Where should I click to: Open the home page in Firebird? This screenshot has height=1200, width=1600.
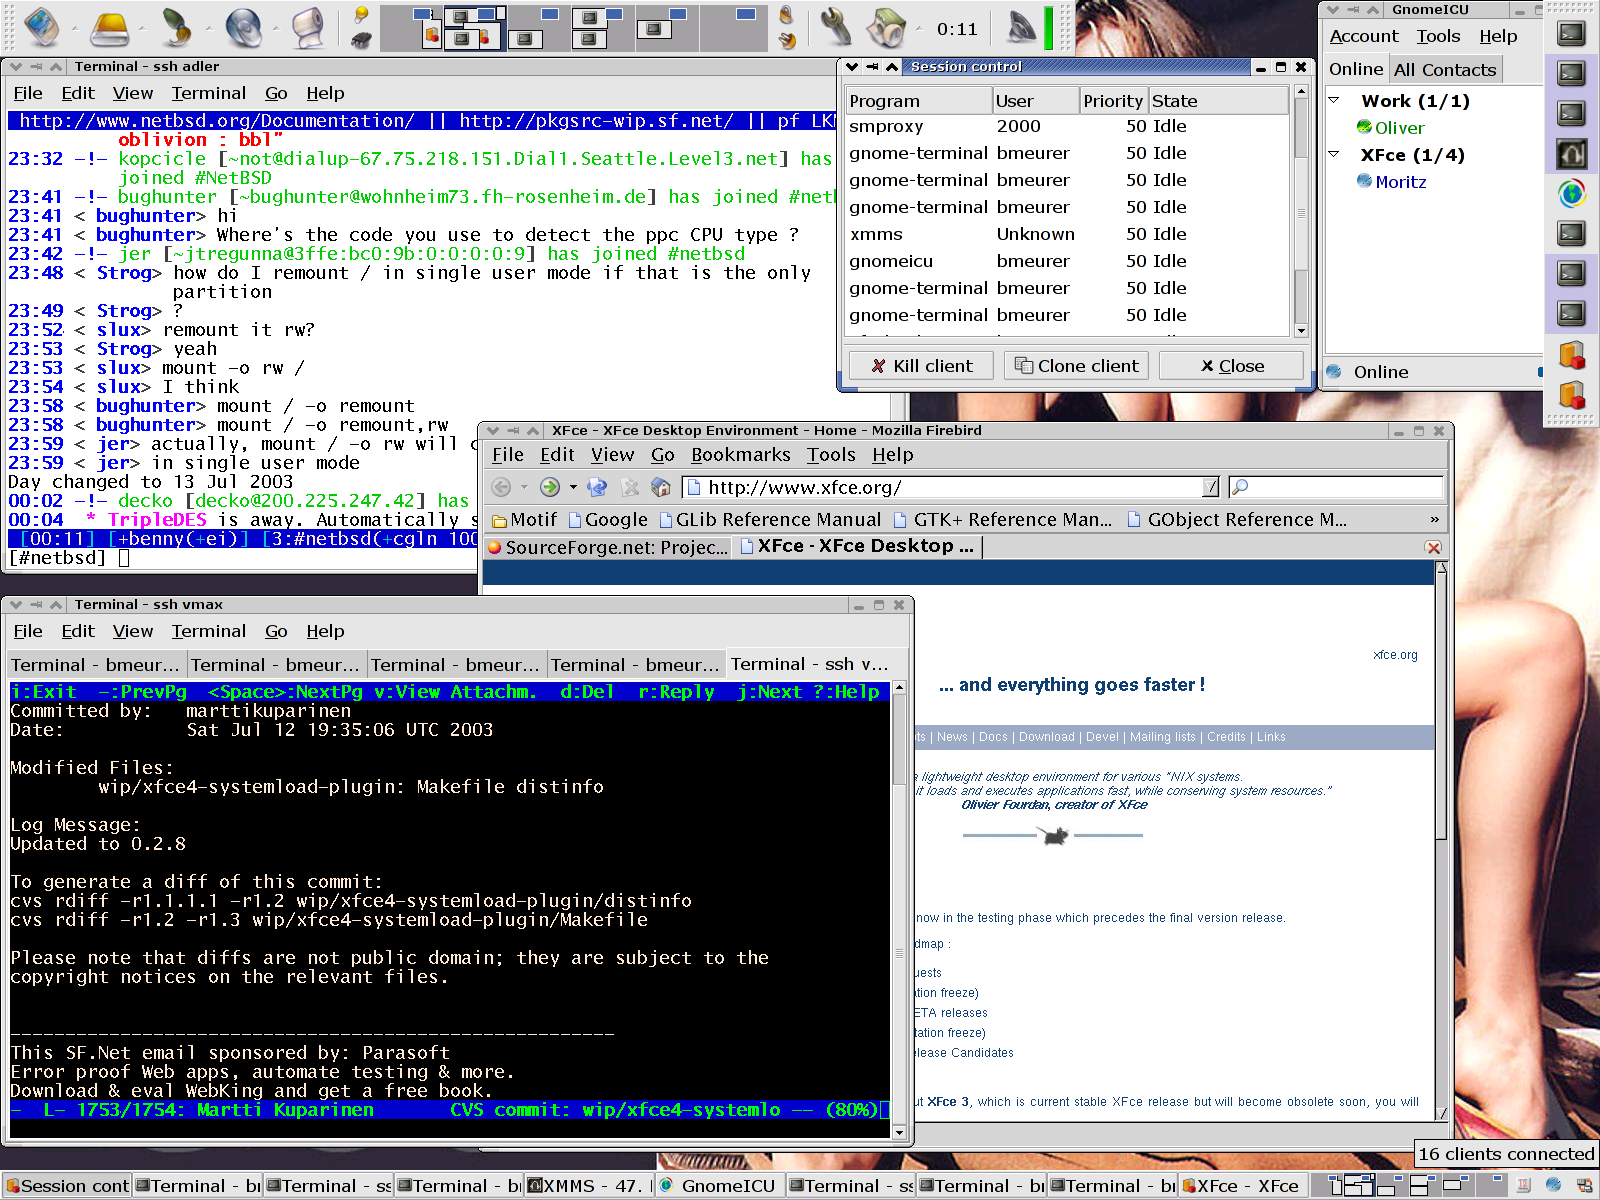click(661, 487)
